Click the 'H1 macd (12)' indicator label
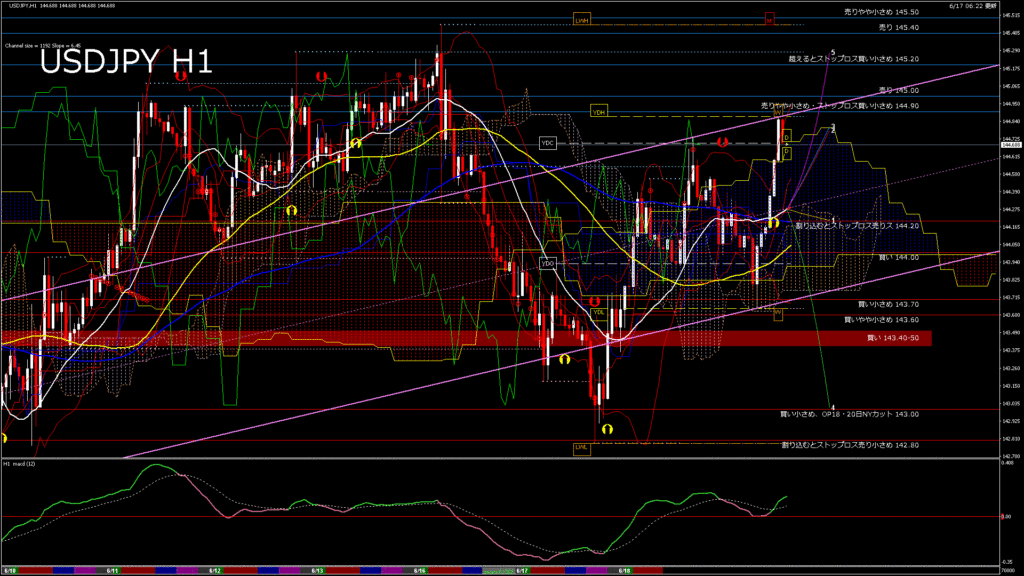This screenshot has height=576, width=1024. (x=20, y=464)
